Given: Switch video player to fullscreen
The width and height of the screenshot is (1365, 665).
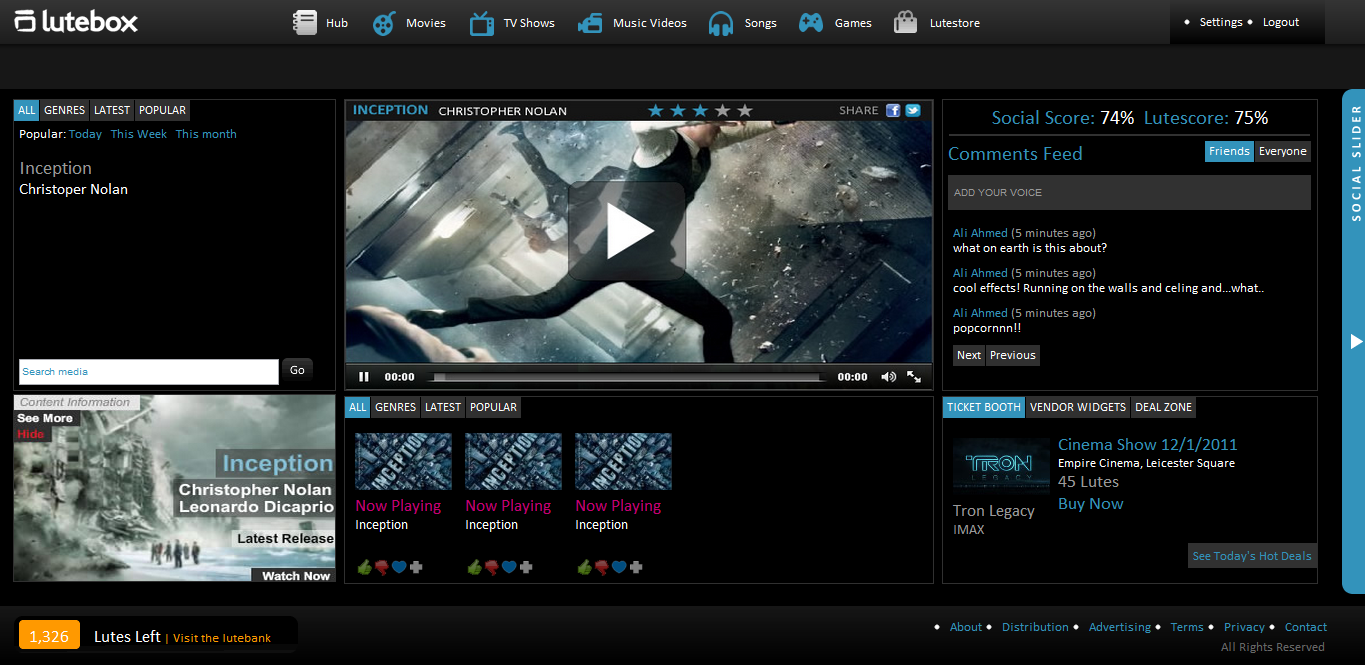Looking at the screenshot, I should (914, 377).
